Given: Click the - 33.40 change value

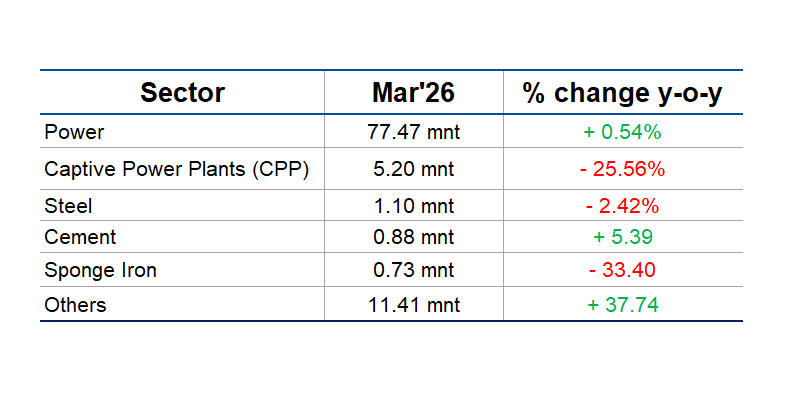Looking at the screenshot, I should (622, 271).
